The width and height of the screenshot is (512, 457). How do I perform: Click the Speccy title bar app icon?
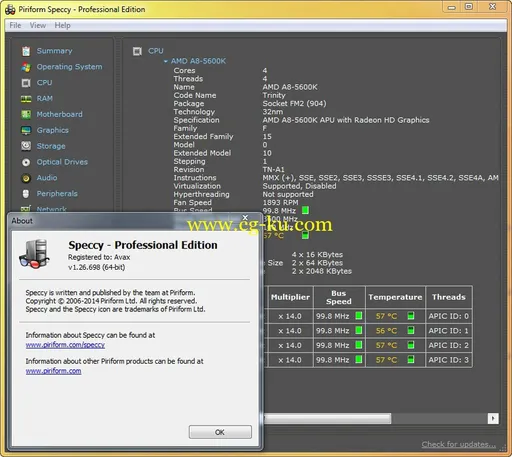coord(10,9)
